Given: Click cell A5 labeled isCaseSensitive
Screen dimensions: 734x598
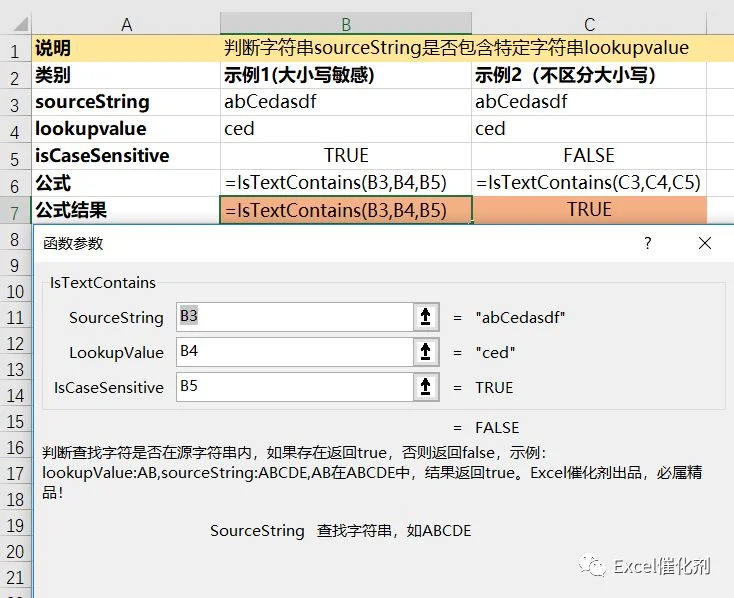Looking at the screenshot, I should (126, 156).
